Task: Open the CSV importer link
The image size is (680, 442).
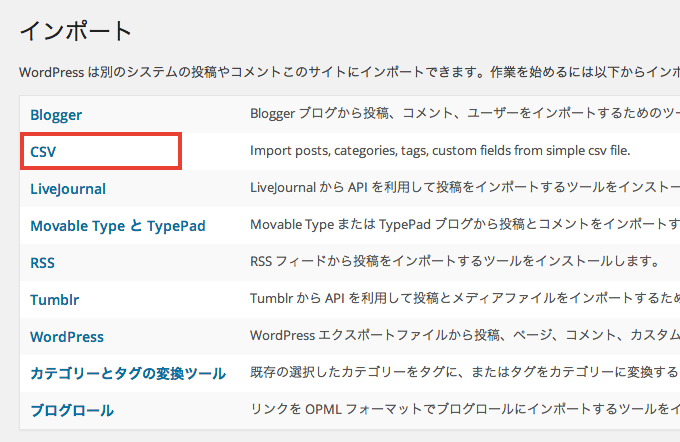Action: 43,152
